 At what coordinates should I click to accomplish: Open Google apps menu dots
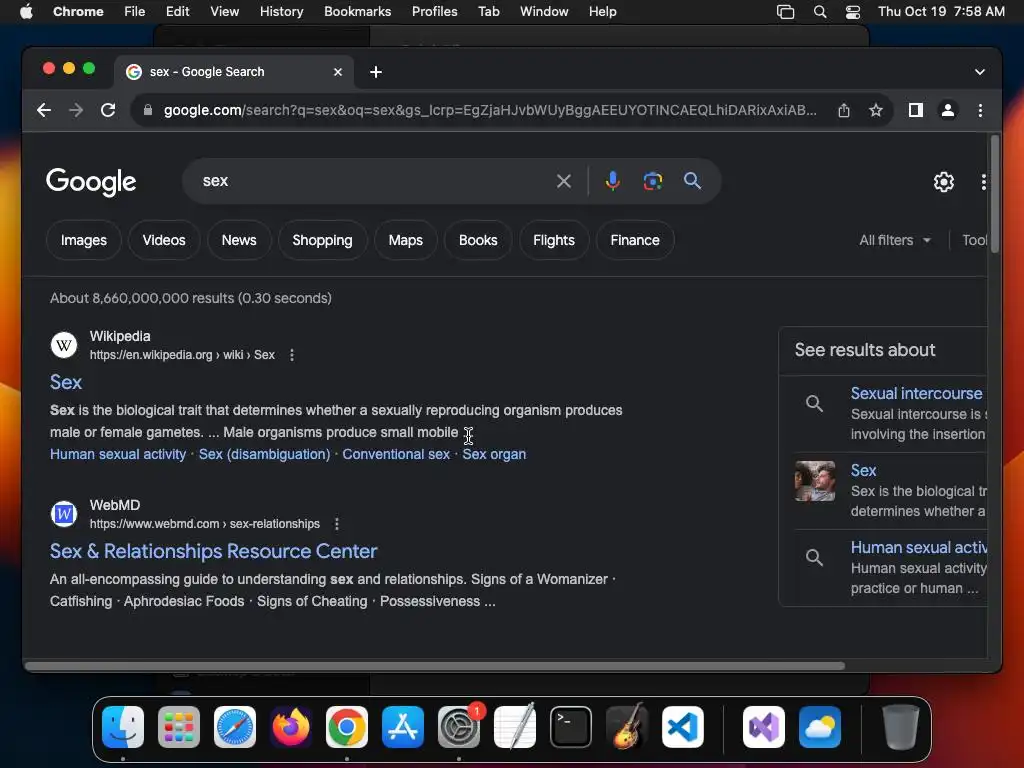[x=984, y=182]
